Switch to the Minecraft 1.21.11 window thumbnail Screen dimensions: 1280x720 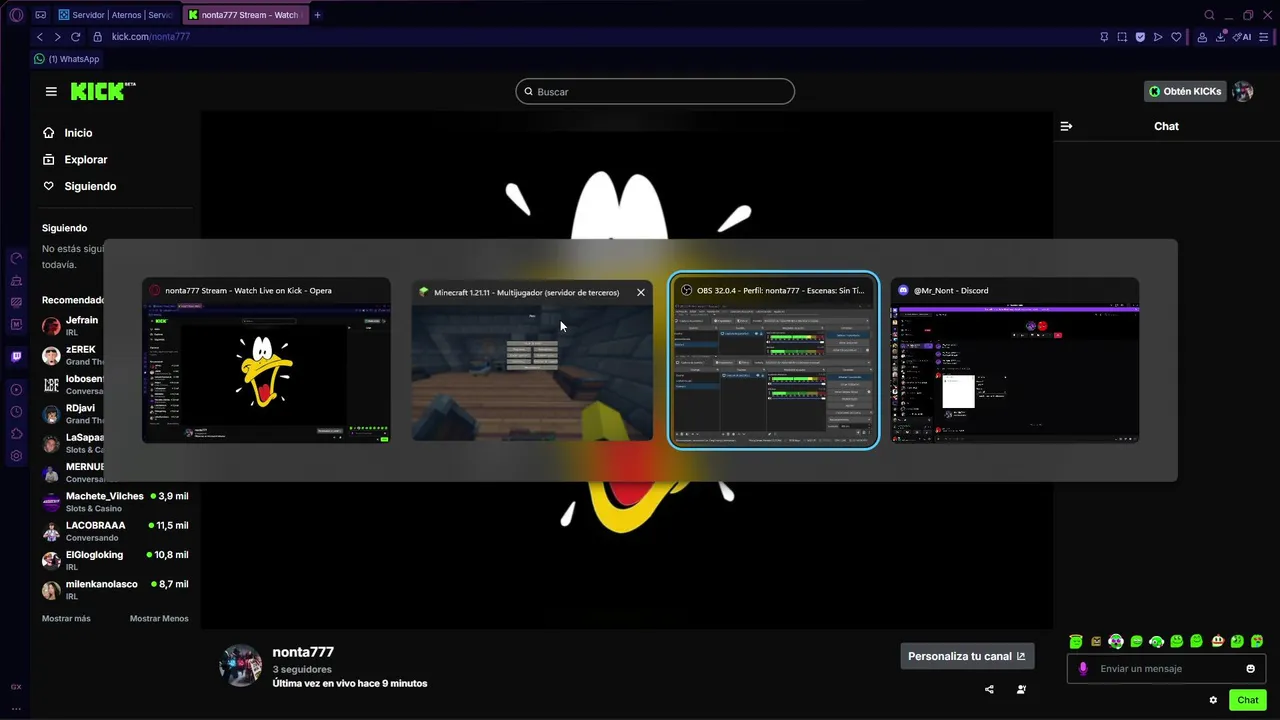(x=532, y=361)
